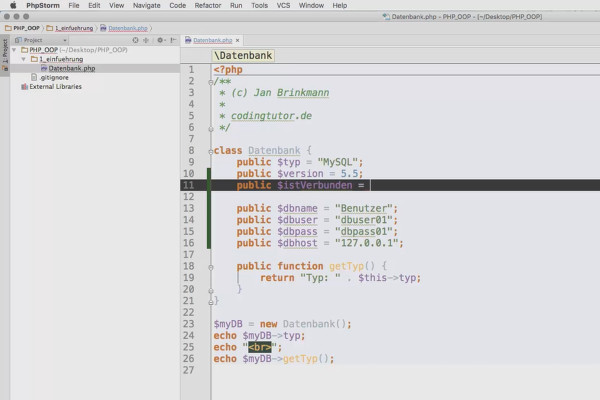This screenshot has height=400, width=600.
Task: Toggle the 1: Project side tool tab
Action: pyautogui.click(x=5, y=51)
